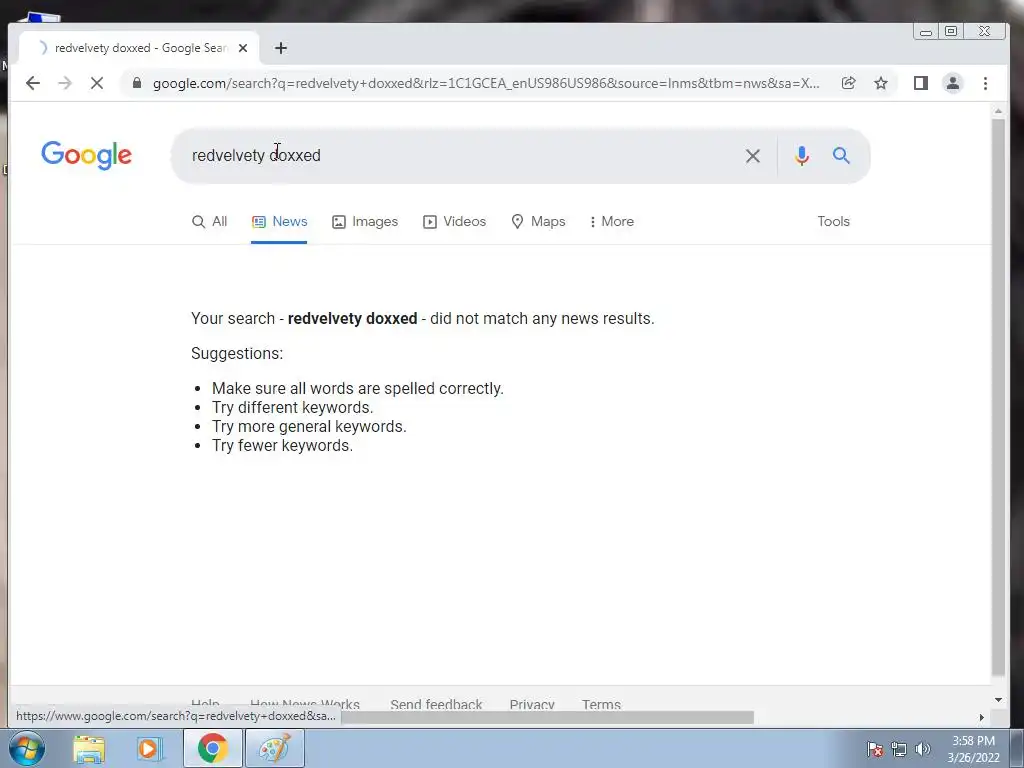
Task: Switch to the Images tab
Action: pyautogui.click(x=365, y=221)
